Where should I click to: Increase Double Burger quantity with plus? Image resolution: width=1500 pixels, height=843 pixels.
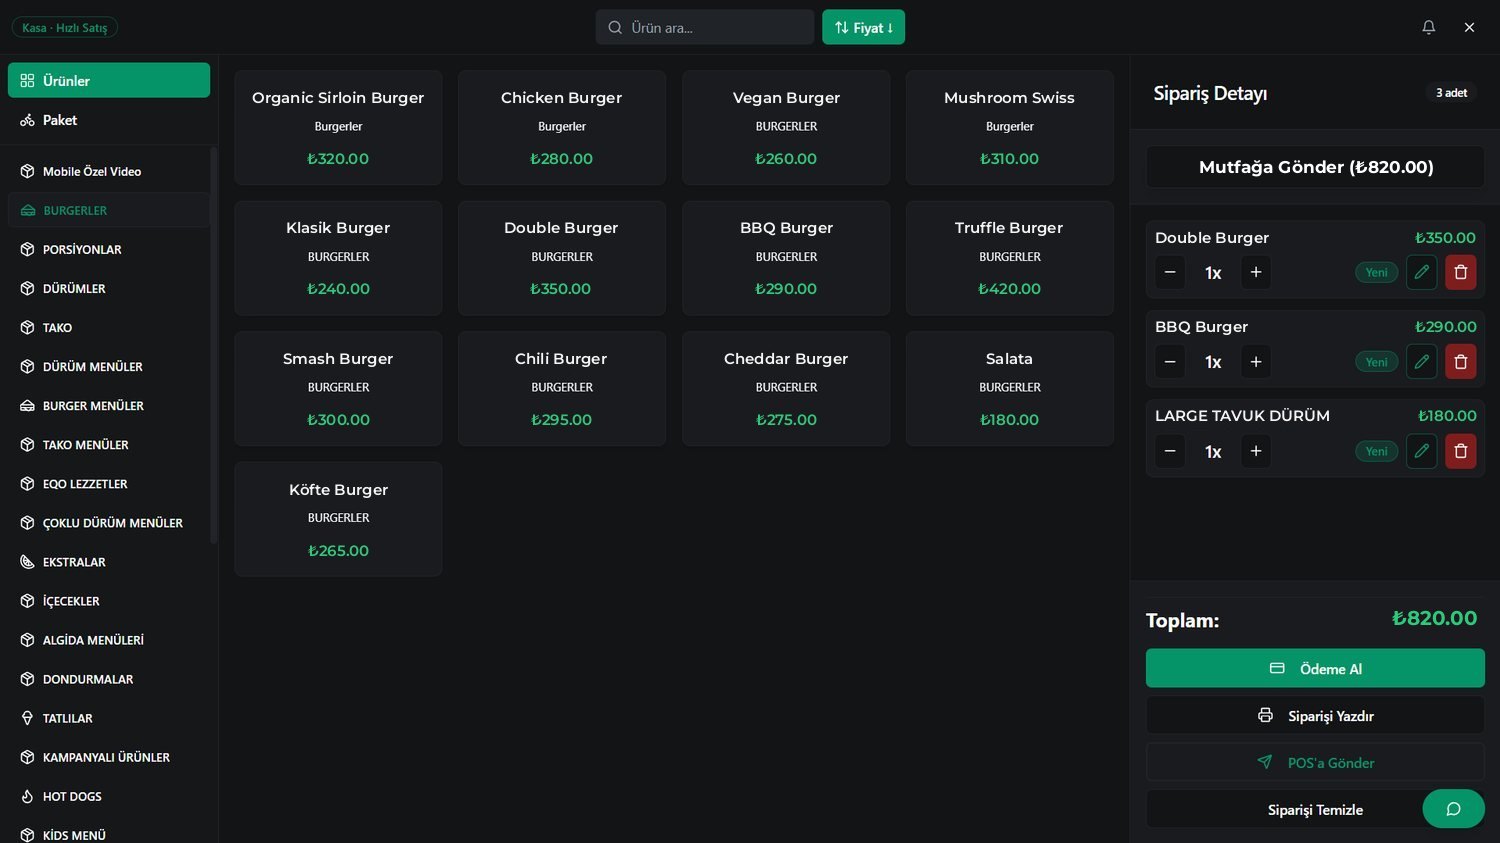(1256, 272)
